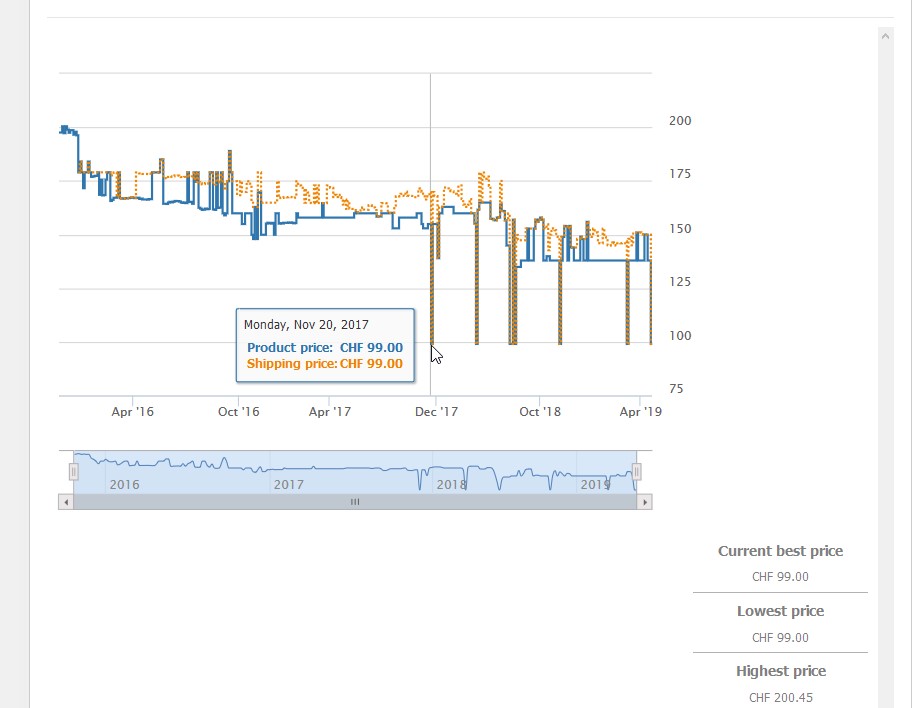Viewport: 912px width, 708px height.
Task: Click the Lowest price heading
Action: tap(780, 611)
